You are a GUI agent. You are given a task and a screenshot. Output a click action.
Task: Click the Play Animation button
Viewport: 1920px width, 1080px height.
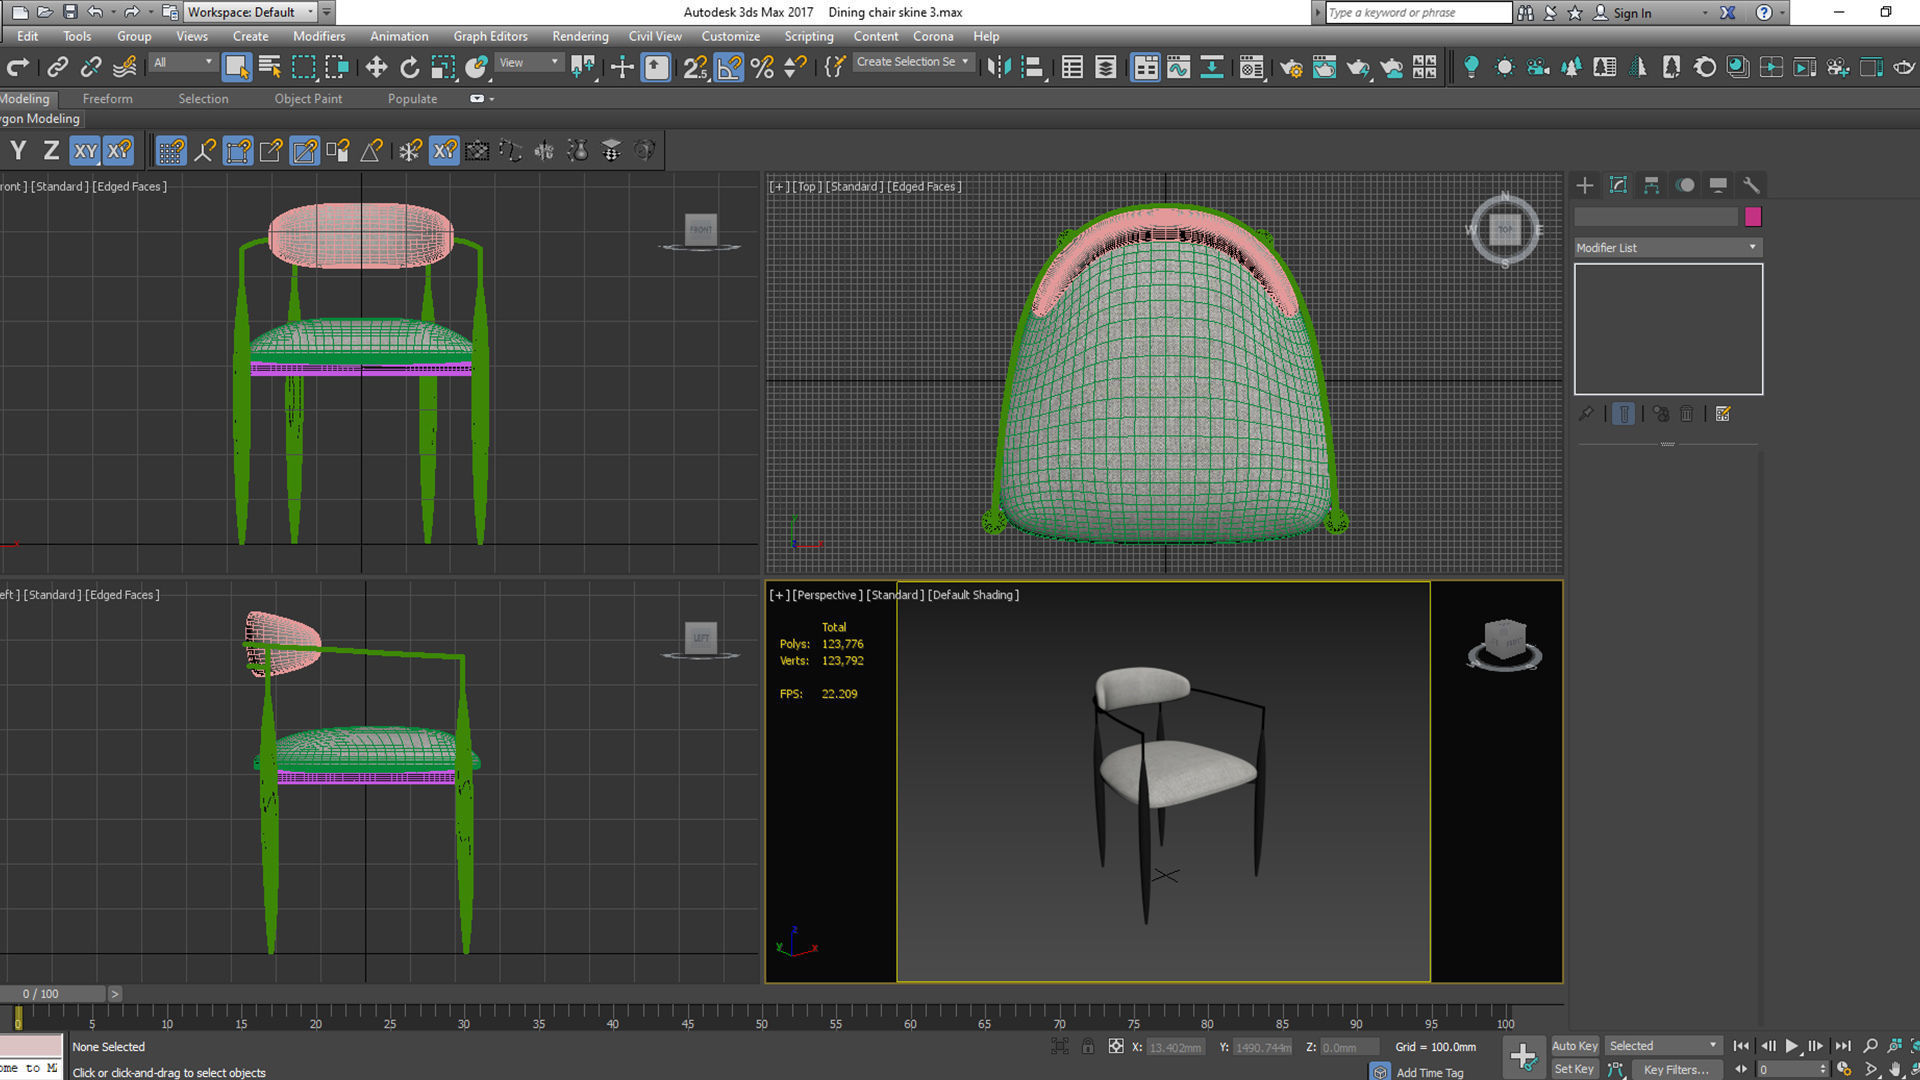pyautogui.click(x=1792, y=1046)
